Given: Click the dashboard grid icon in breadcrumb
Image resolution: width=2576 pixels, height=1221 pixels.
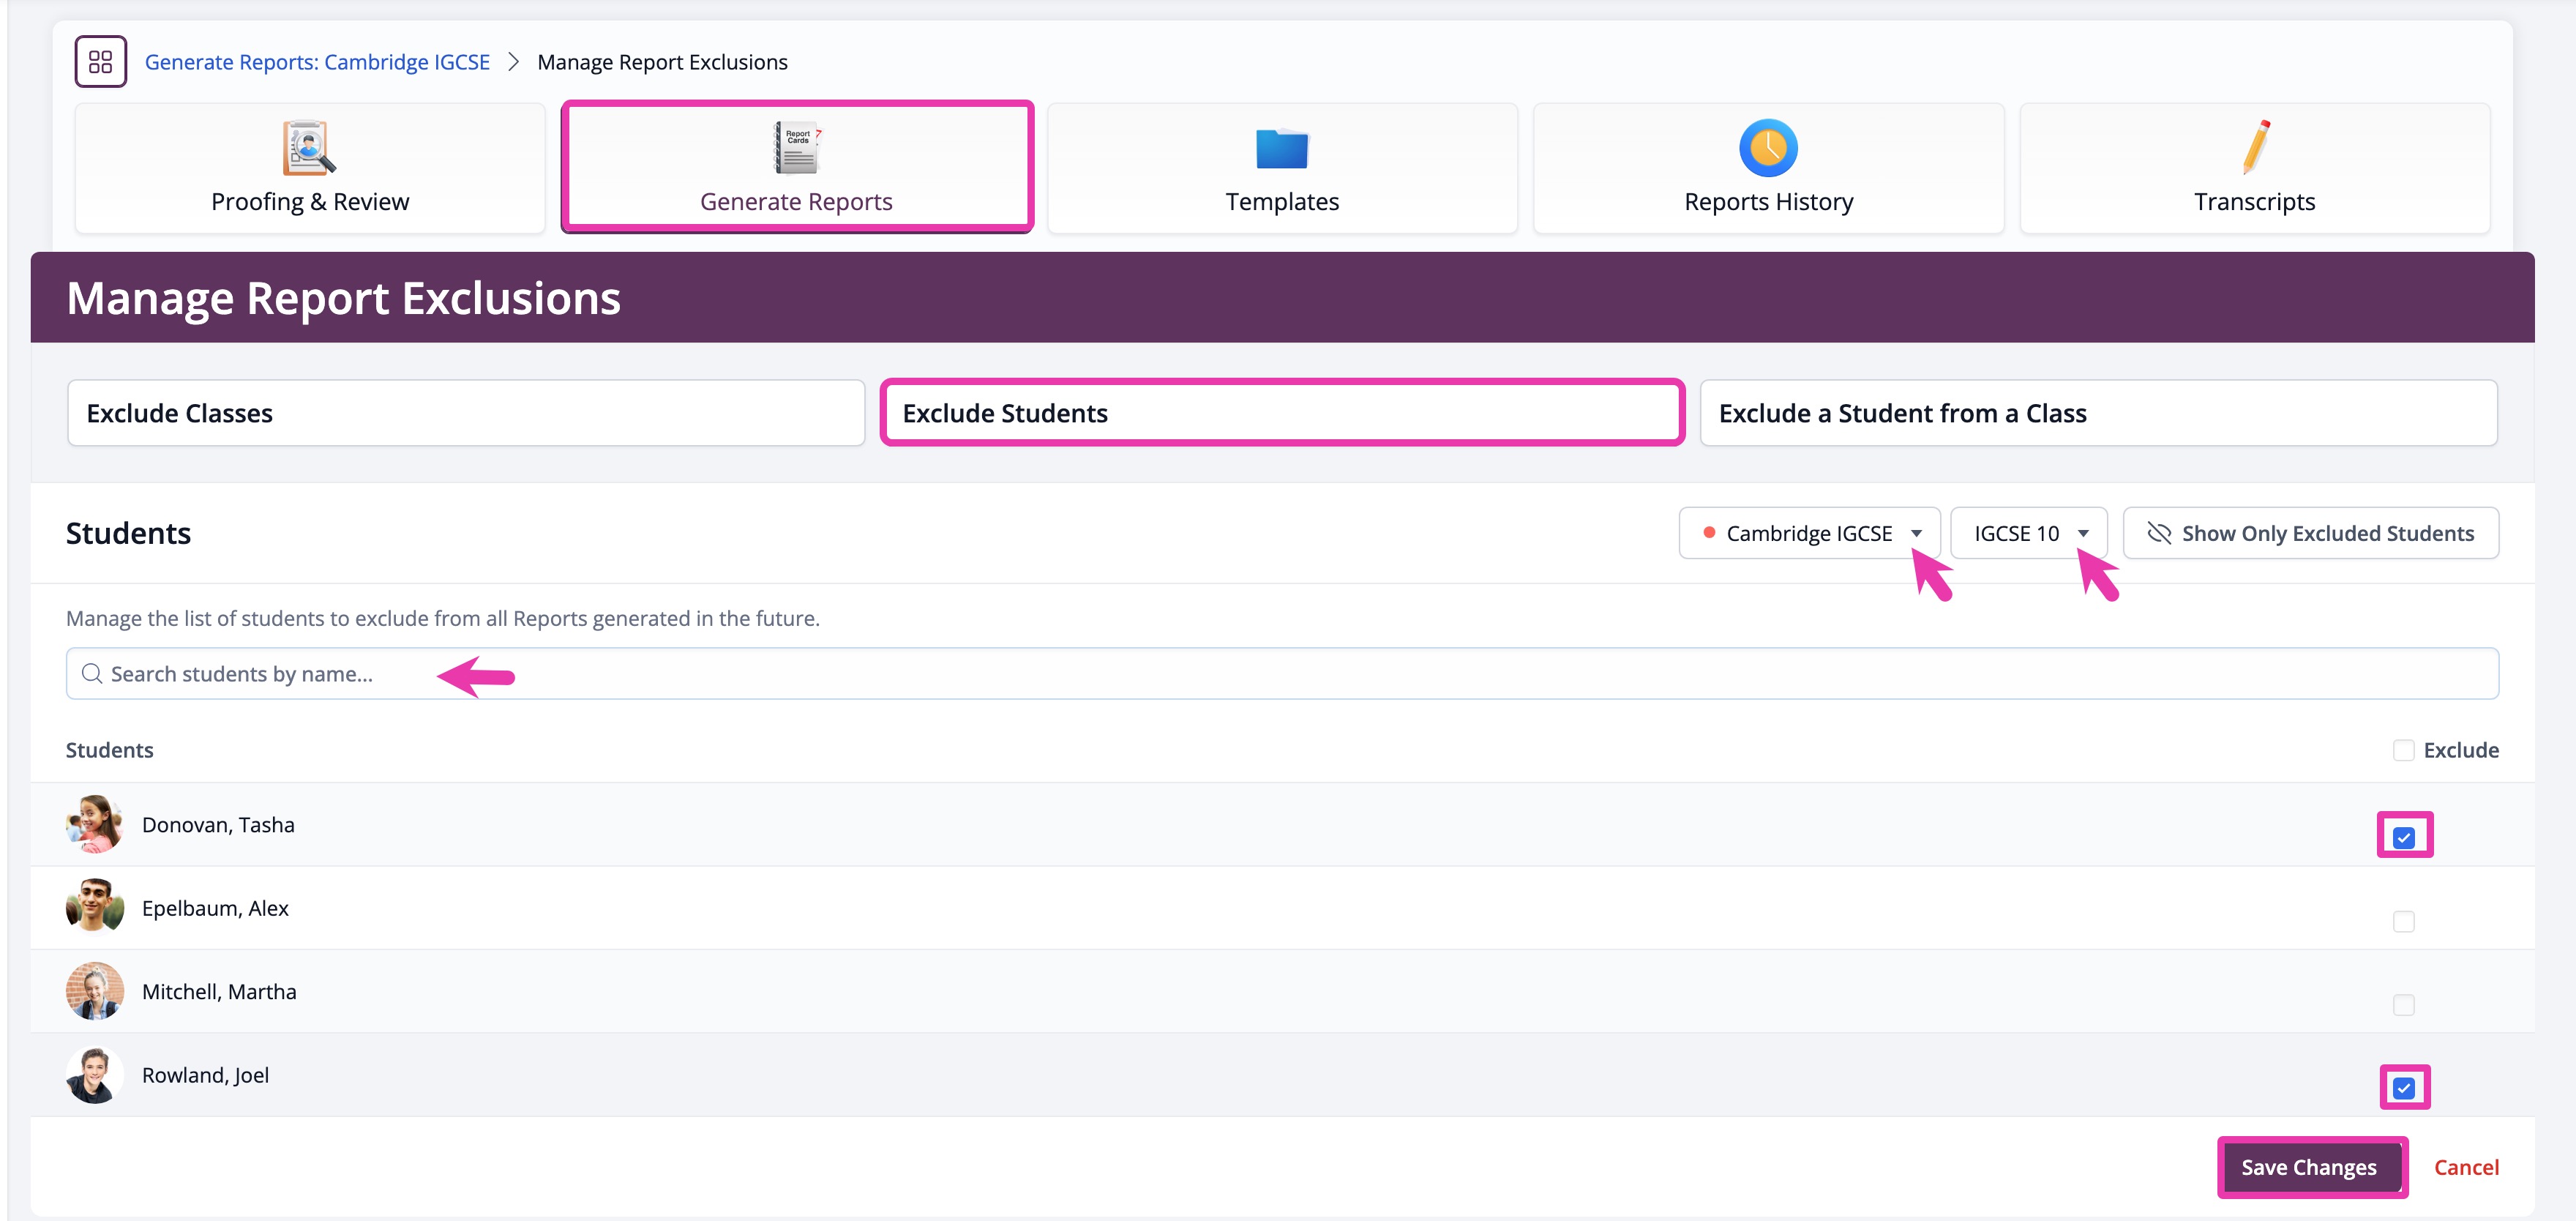Looking at the screenshot, I should coord(100,62).
